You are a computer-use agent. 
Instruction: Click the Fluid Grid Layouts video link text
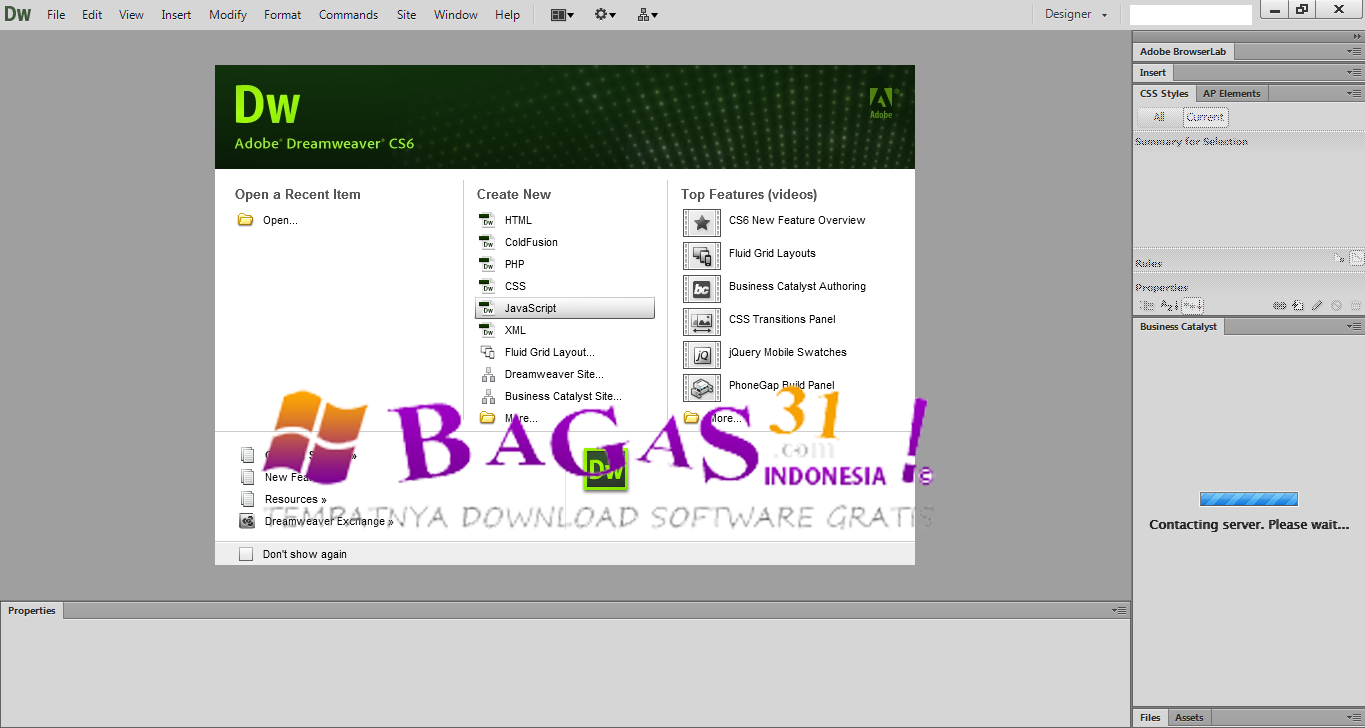click(x=772, y=253)
